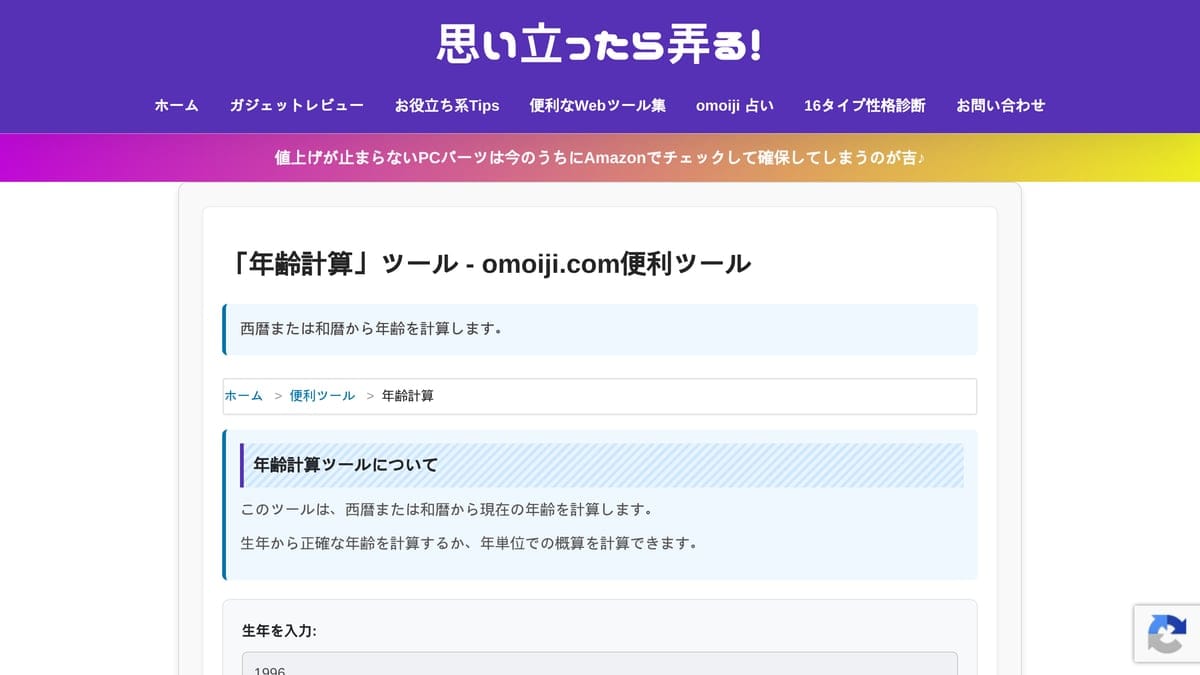1200x675 pixels.
Task: Click the 「年齢計算」ツール page heading
Action: coord(488,264)
